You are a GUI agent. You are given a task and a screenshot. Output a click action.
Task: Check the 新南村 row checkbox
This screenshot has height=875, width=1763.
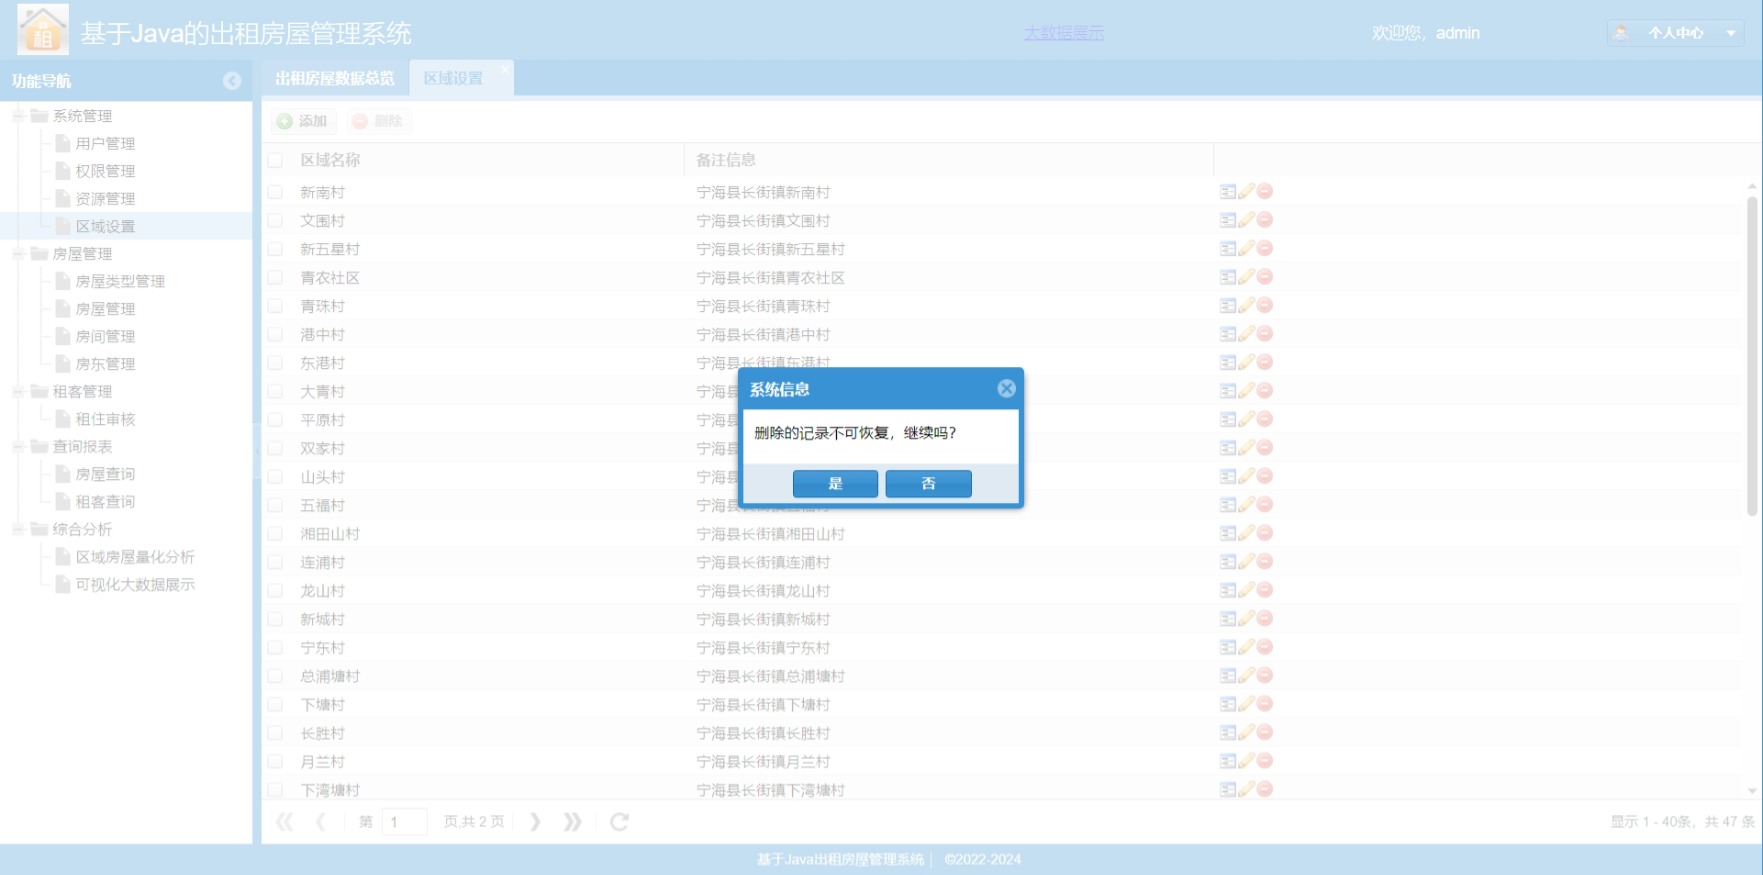(x=275, y=192)
